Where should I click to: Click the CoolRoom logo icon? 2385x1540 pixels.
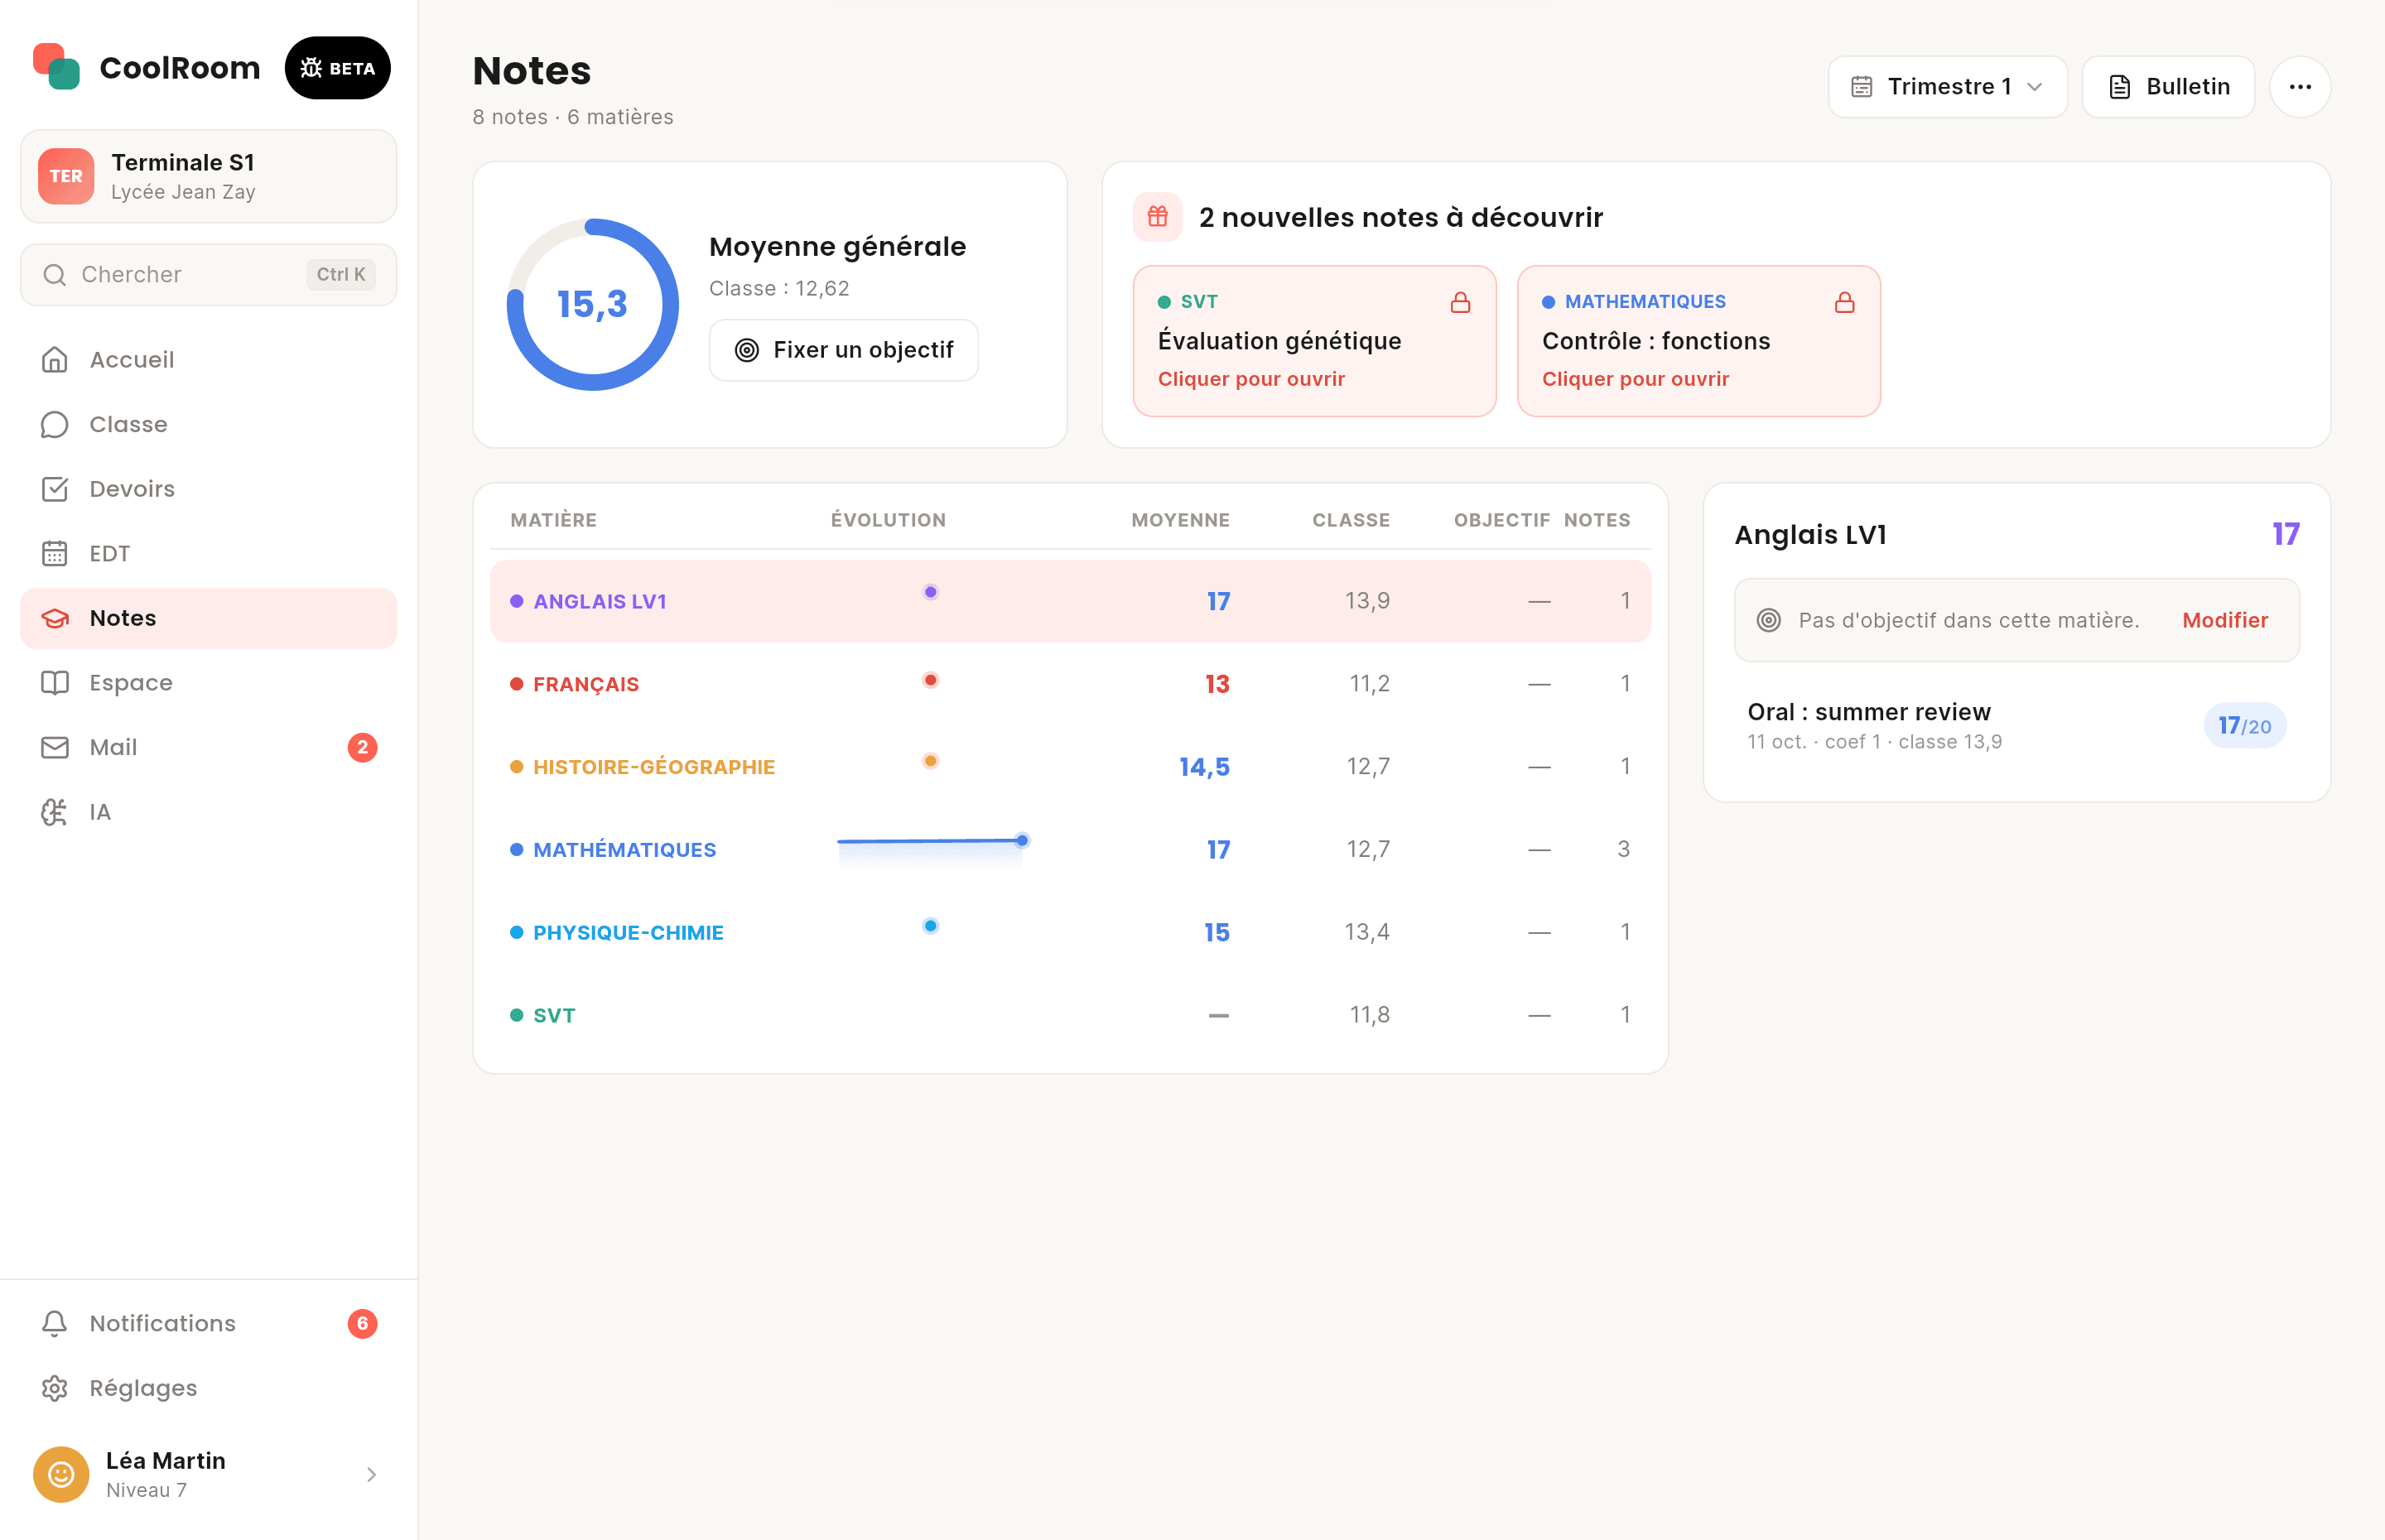click(56, 67)
